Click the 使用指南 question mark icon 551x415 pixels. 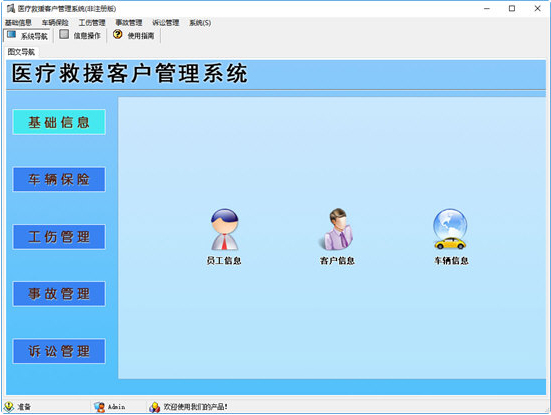[118, 34]
